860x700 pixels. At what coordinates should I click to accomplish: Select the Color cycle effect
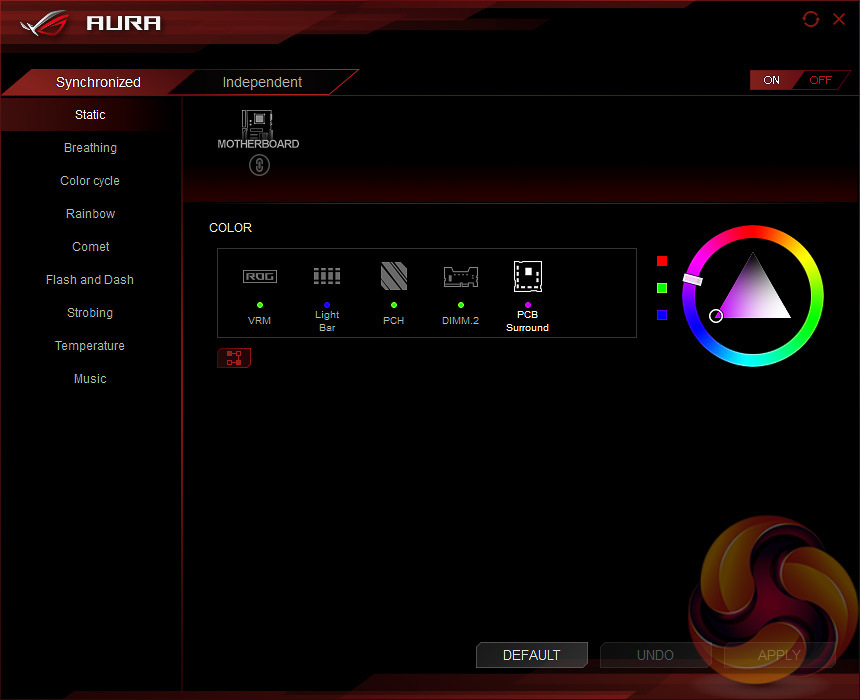pos(90,180)
